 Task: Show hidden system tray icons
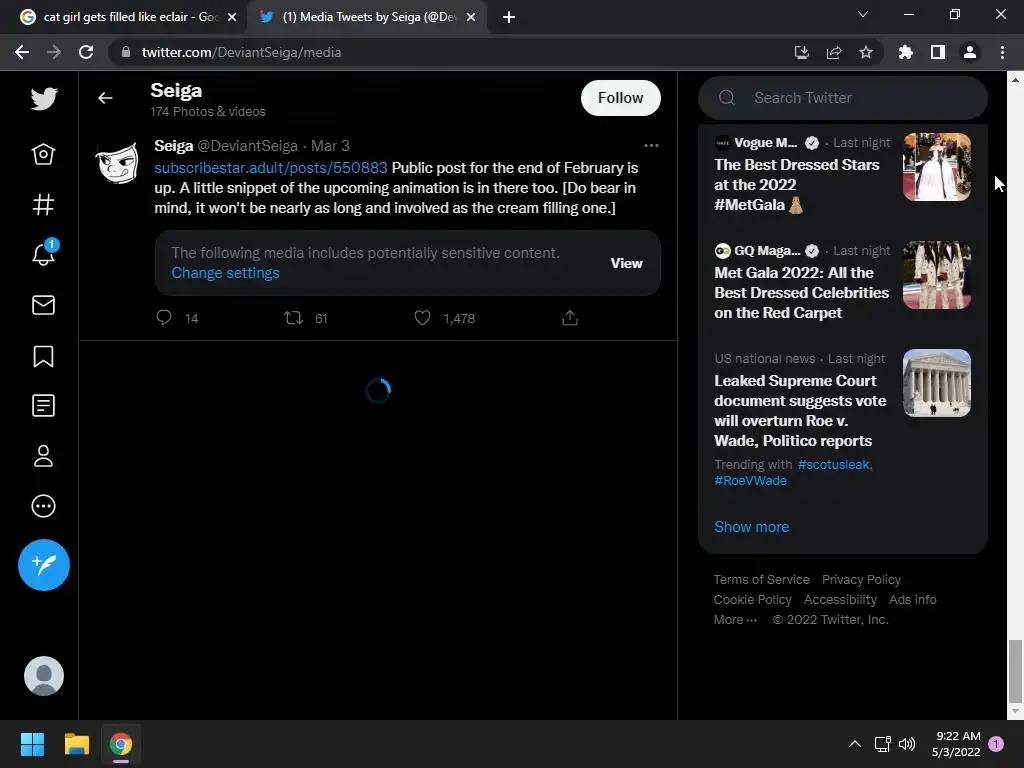(x=854, y=744)
